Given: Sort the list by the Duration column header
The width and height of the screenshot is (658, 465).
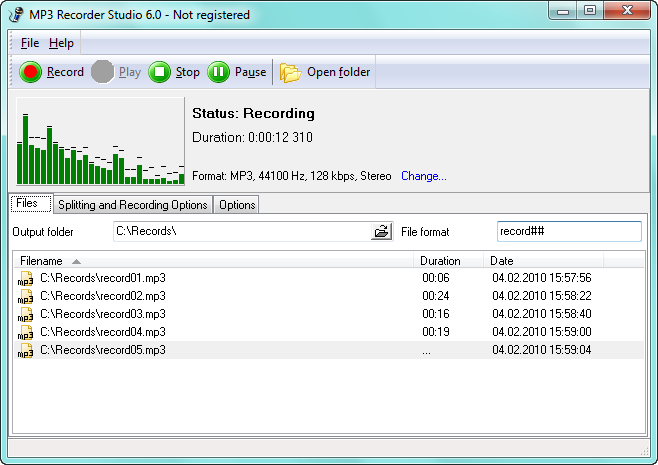Looking at the screenshot, I should point(448,261).
